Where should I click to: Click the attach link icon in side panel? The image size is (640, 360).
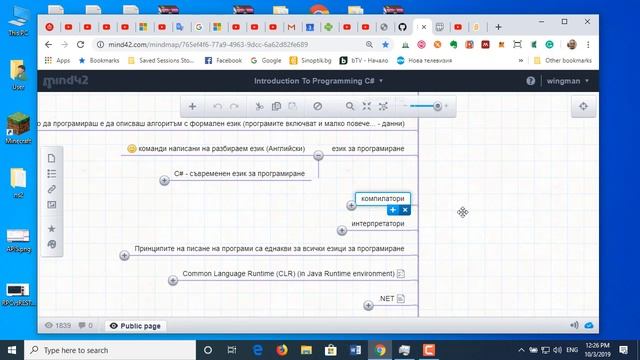point(51,189)
